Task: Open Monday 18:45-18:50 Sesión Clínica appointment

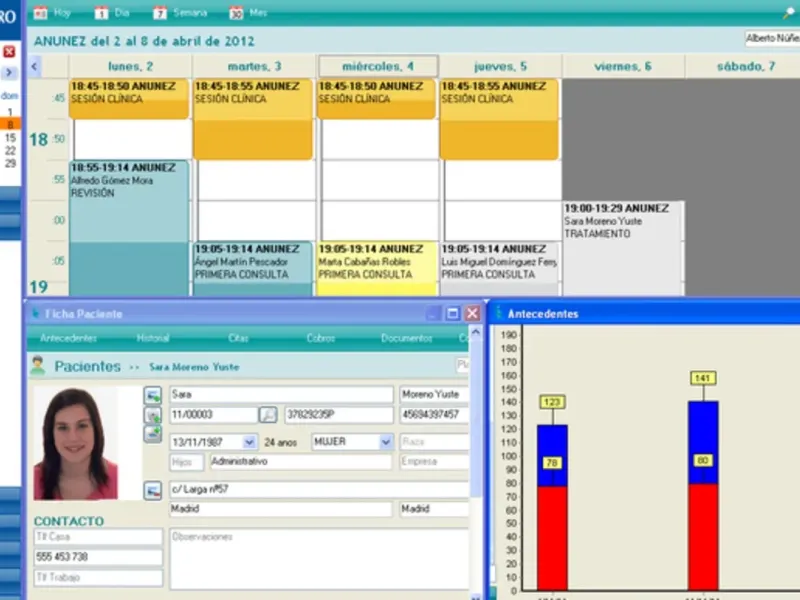Action: pyautogui.click(x=129, y=98)
